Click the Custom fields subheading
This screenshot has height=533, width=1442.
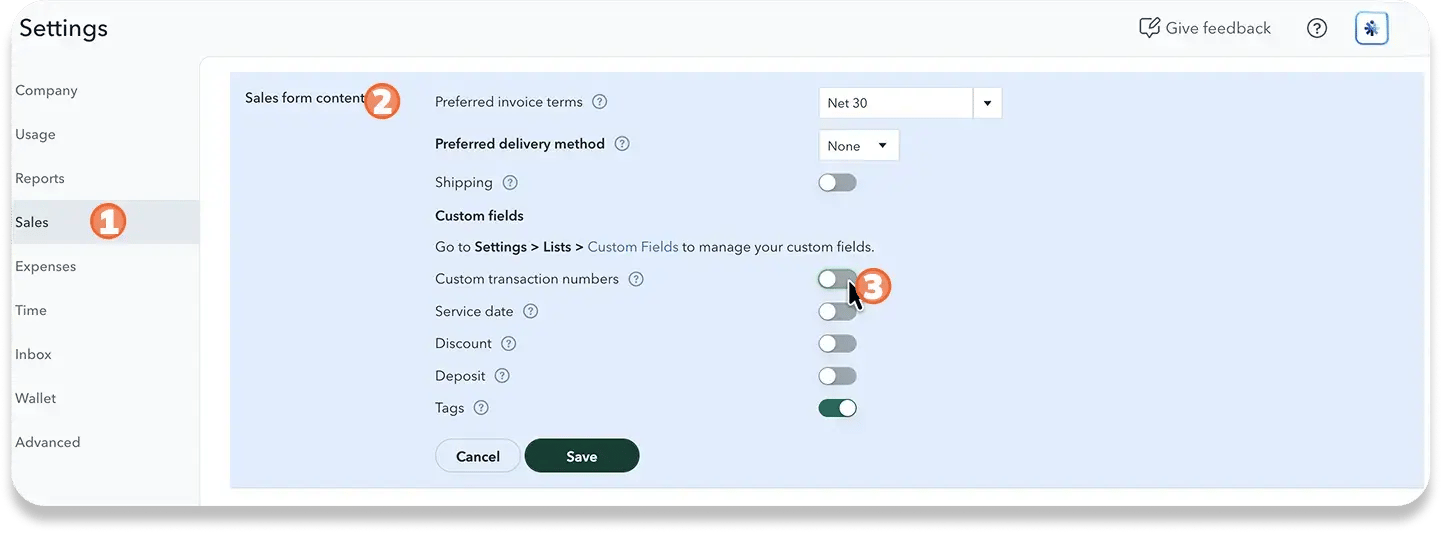click(479, 215)
